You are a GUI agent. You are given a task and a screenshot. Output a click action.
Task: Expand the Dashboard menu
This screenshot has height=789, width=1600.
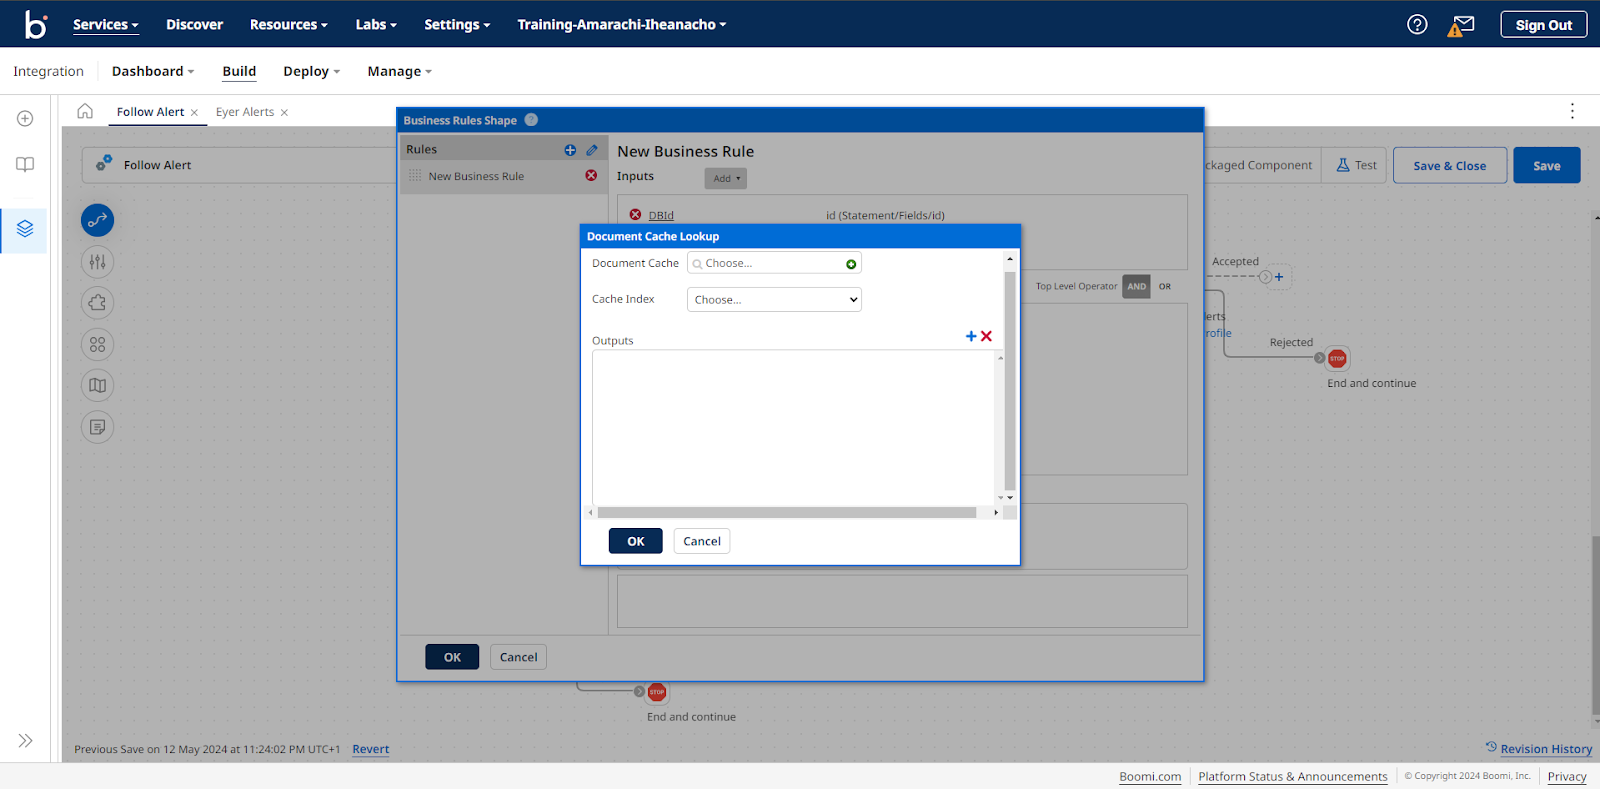[153, 71]
